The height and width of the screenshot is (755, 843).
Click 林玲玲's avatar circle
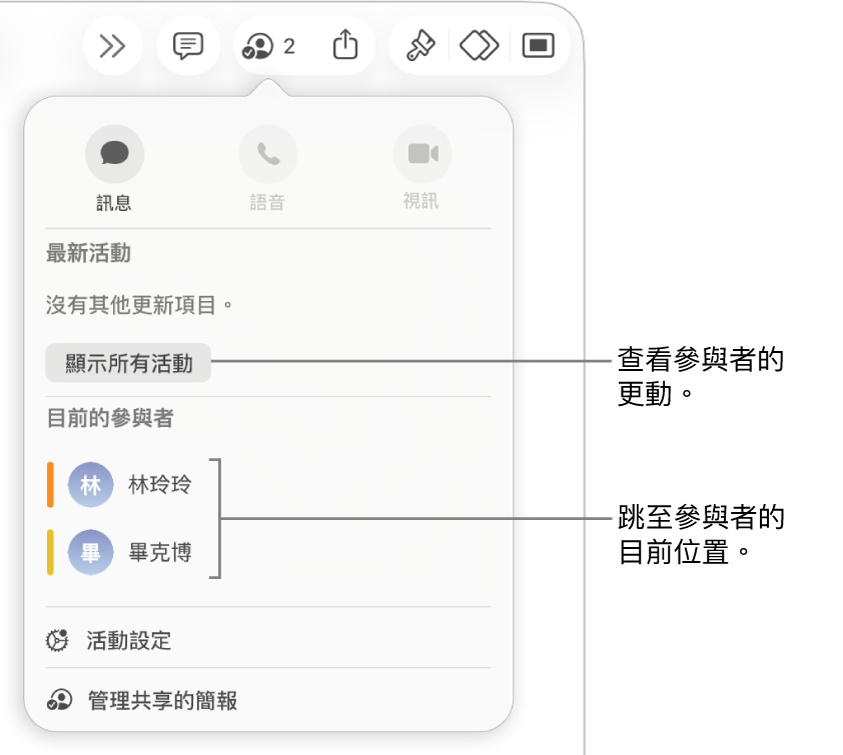(x=89, y=485)
